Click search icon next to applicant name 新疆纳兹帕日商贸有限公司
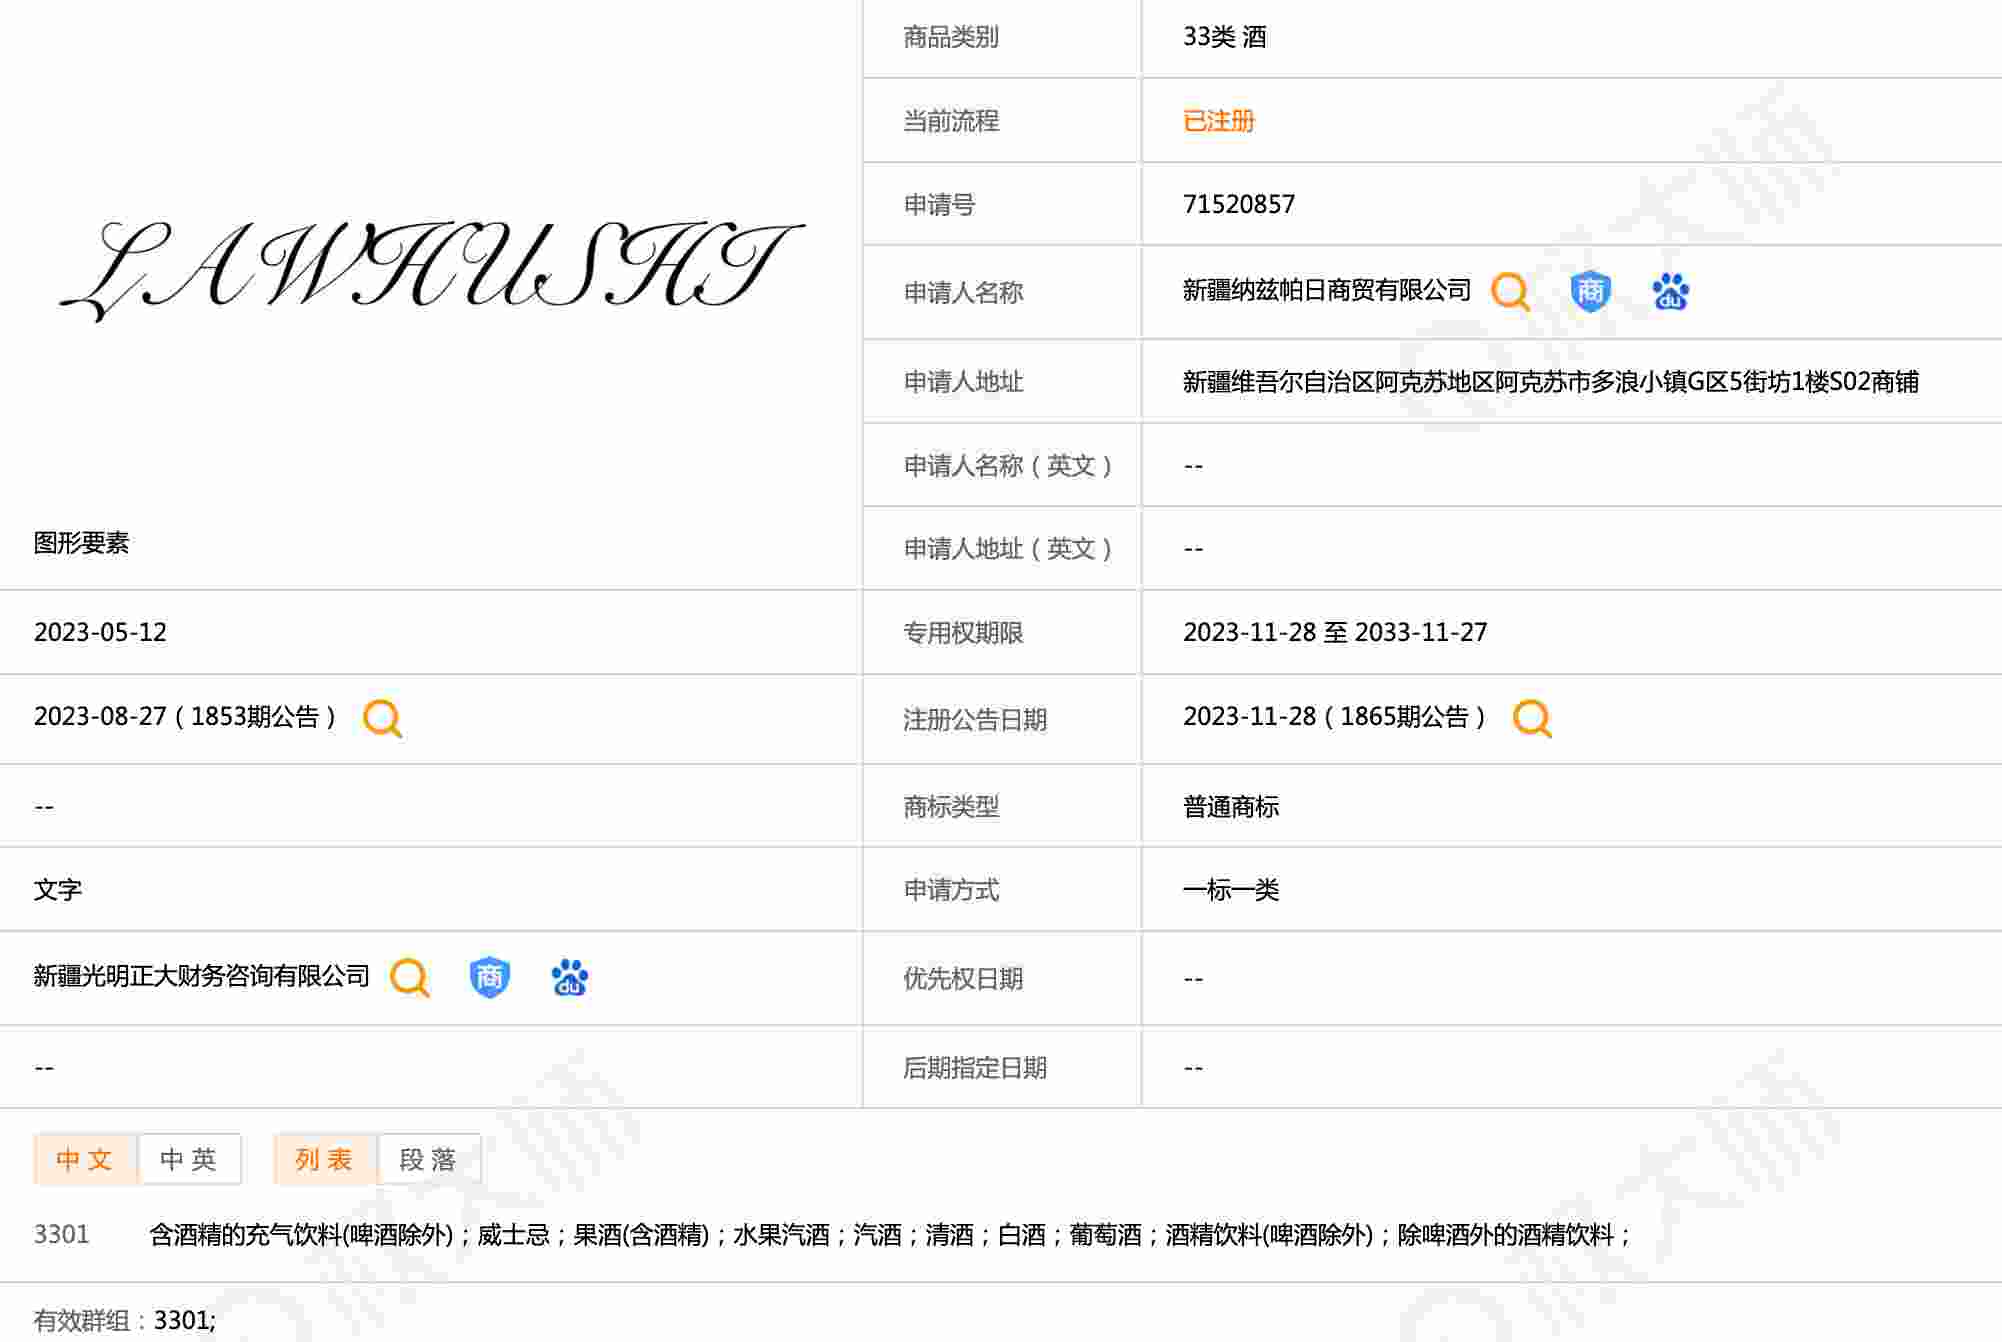 [1509, 292]
